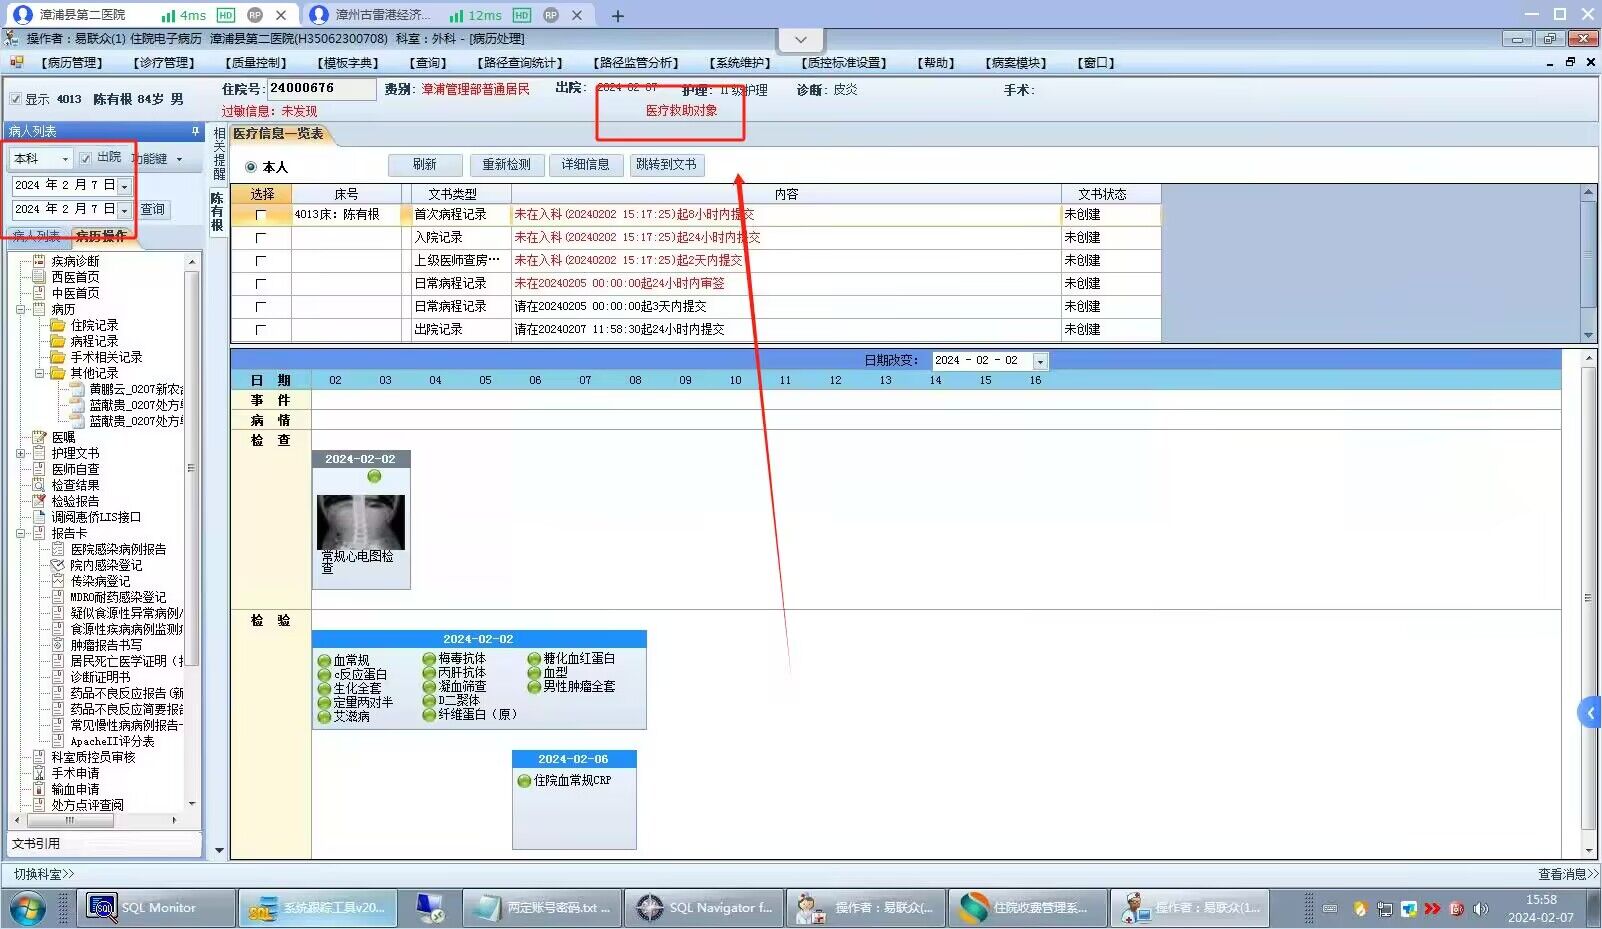Click the green 梅毒抗体 result icon
The image size is (1602, 929).
(x=429, y=659)
